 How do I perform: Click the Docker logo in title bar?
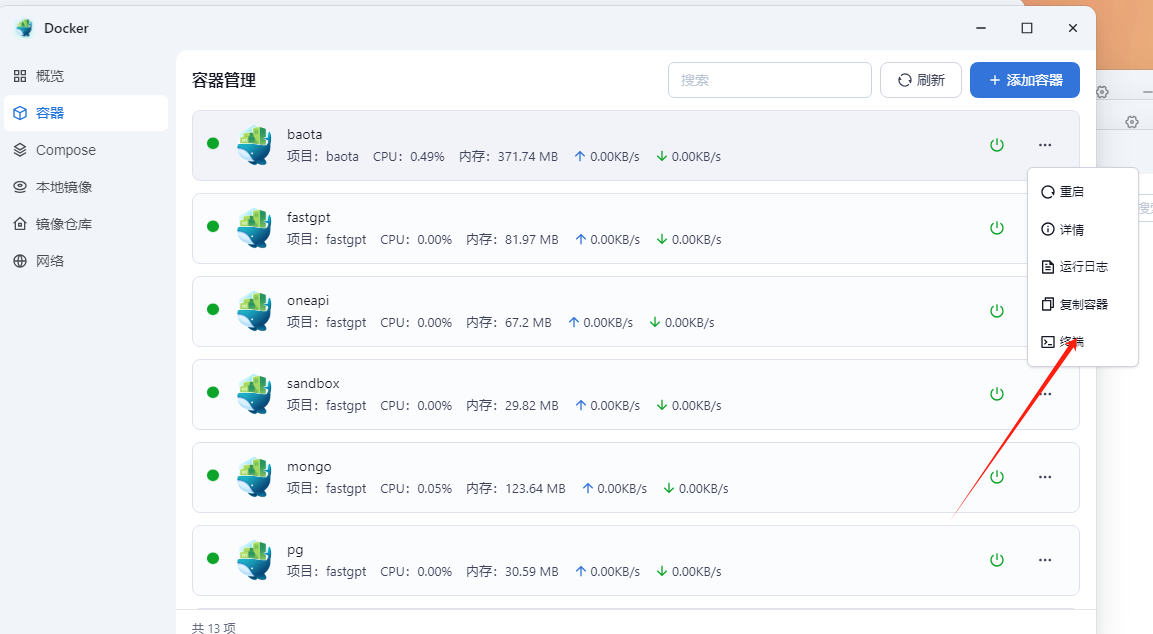click(25, 28)
